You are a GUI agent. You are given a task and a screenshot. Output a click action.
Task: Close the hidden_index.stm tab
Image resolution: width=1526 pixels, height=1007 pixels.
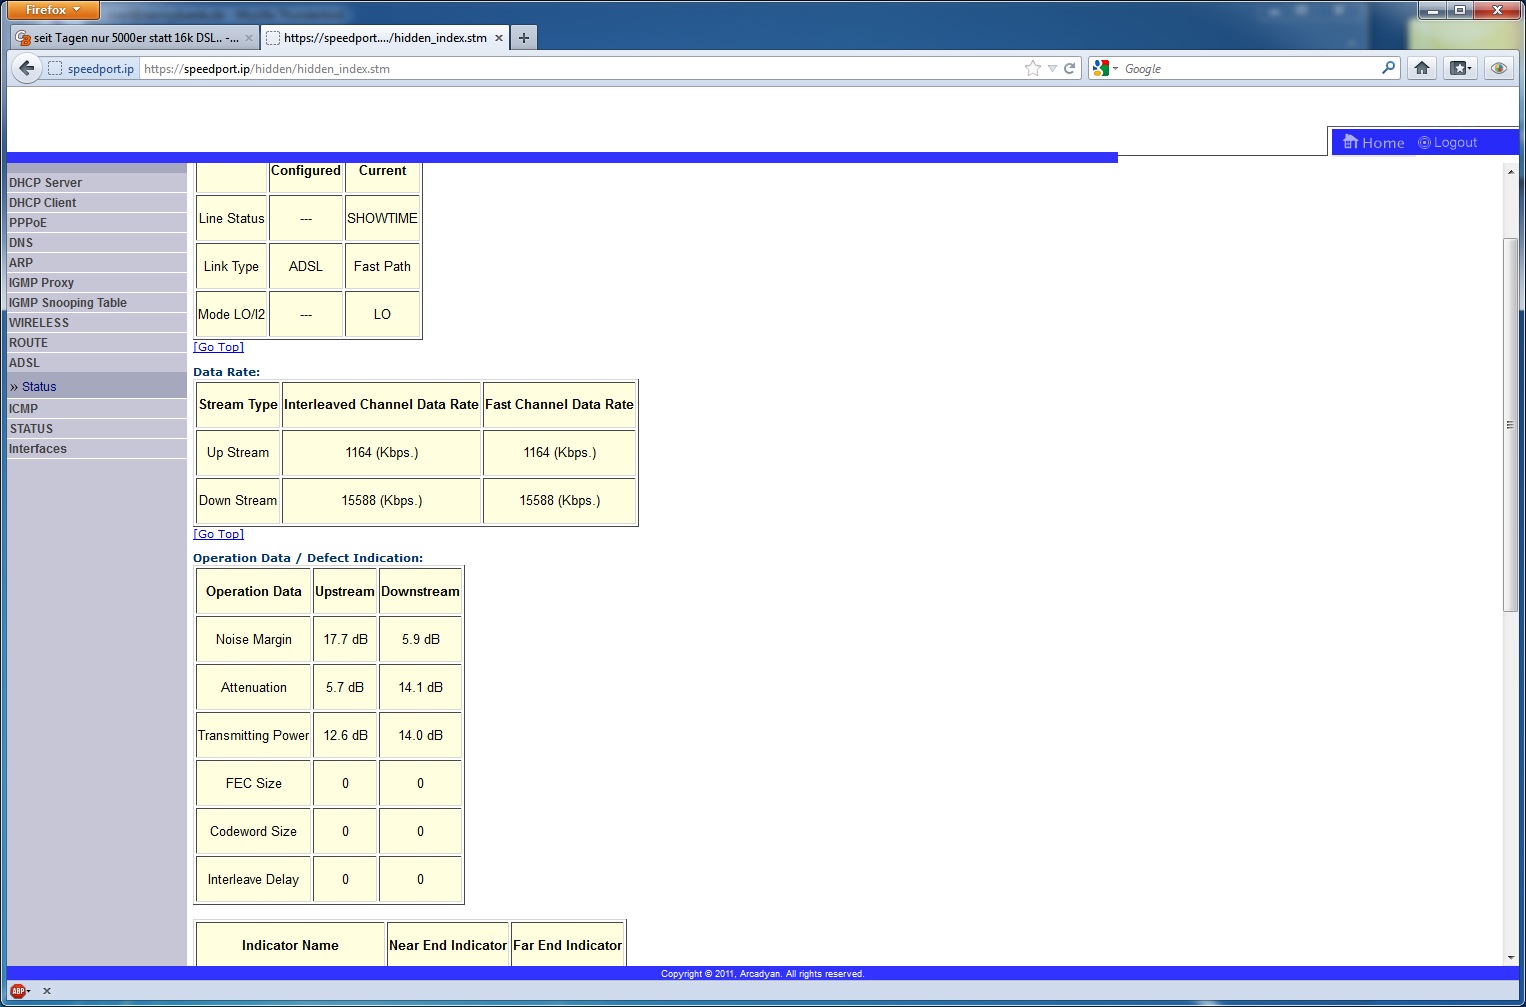coord(498,38)
